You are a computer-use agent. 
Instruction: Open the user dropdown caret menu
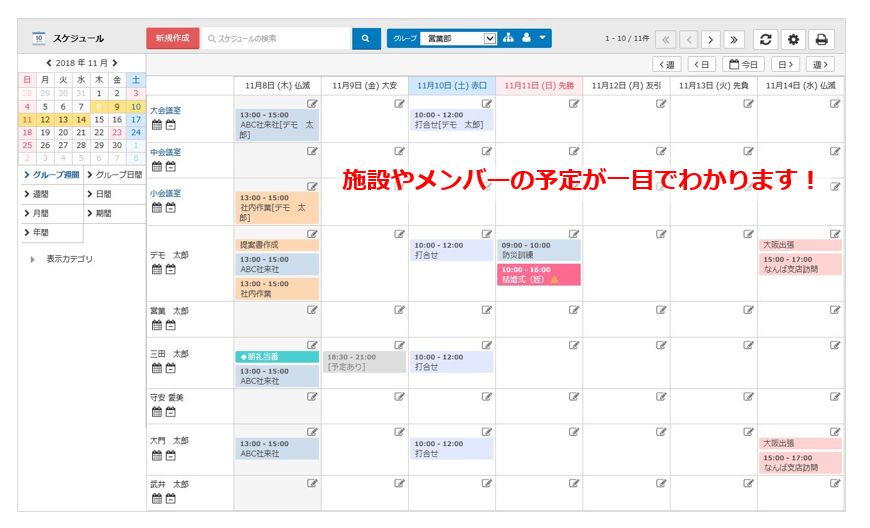coord(542,39)
